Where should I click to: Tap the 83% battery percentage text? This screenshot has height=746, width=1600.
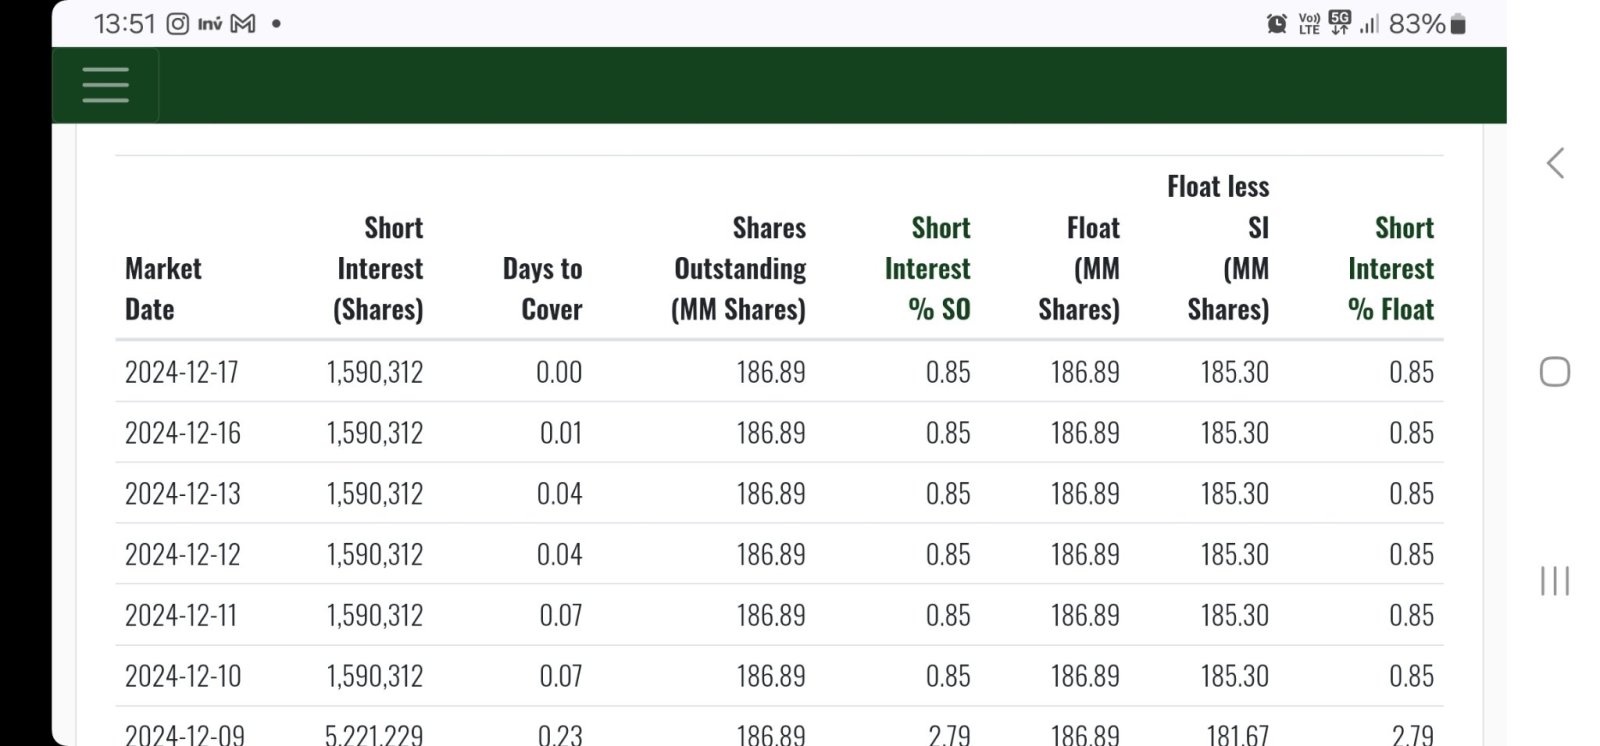[x=1417, y=24]
